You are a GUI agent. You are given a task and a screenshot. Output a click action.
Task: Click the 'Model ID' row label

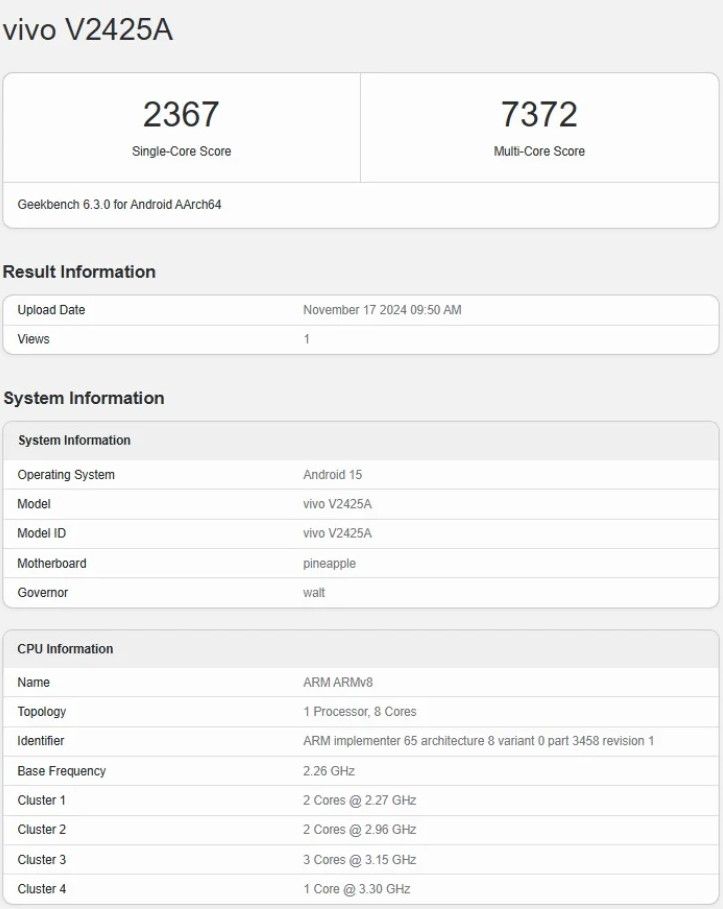click(x=42, y=533)
